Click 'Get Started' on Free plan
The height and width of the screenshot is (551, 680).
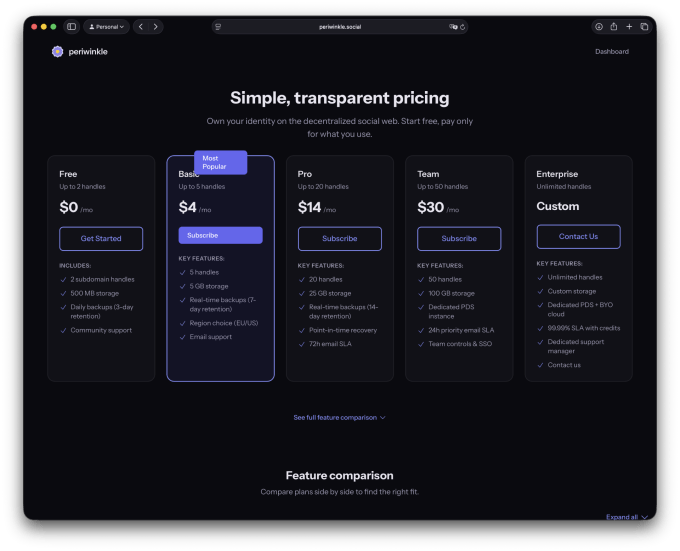(x=101, y=238)
